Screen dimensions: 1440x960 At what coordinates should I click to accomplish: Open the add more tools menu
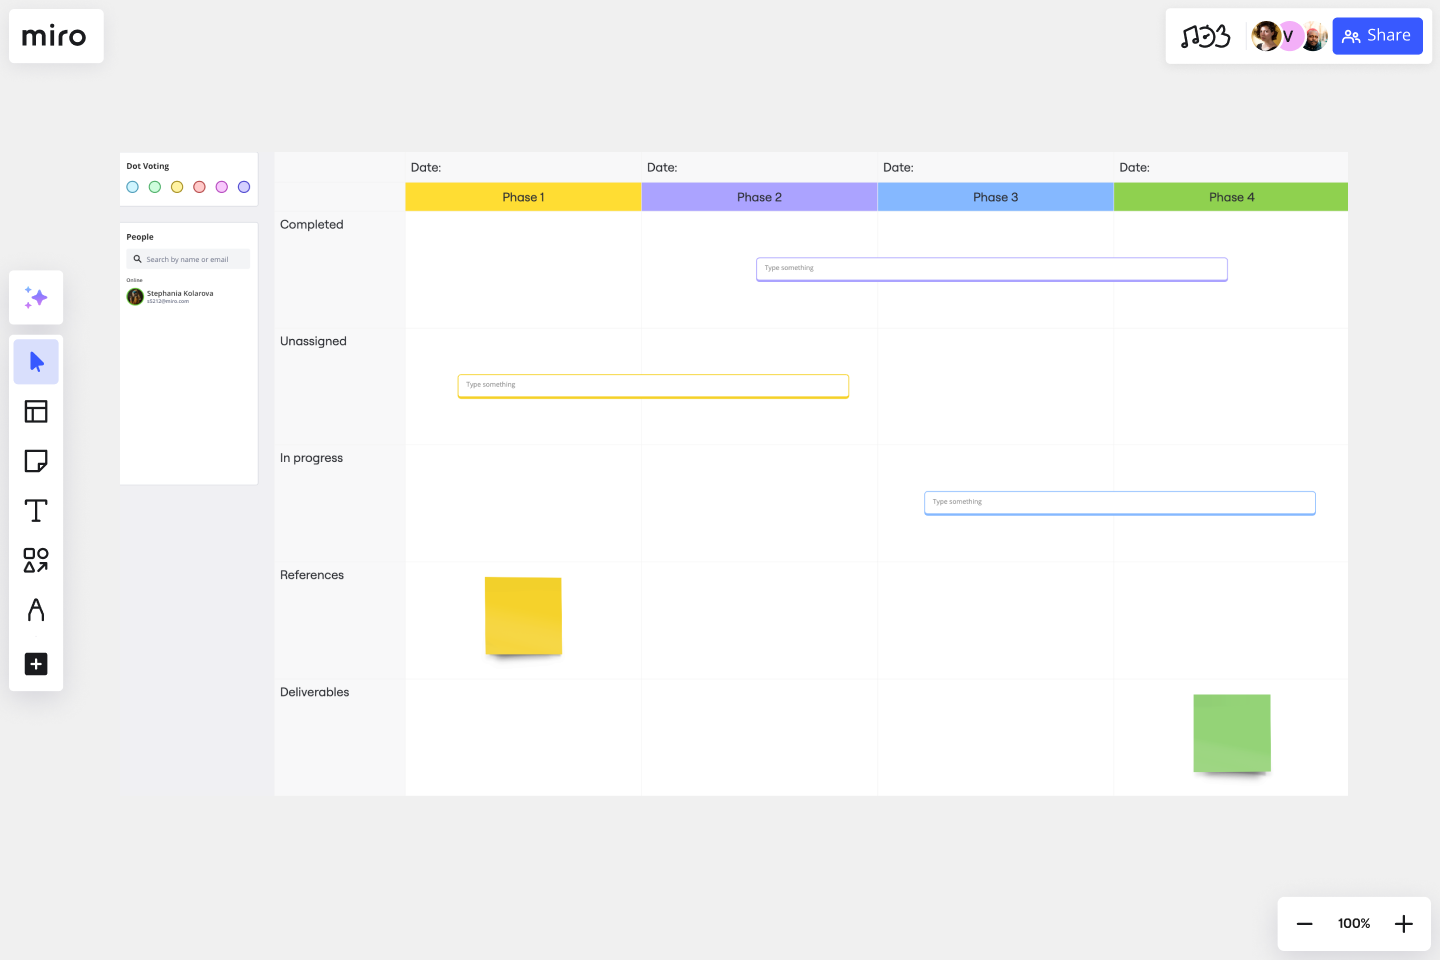pyautogui.click(x=36, y=664)
